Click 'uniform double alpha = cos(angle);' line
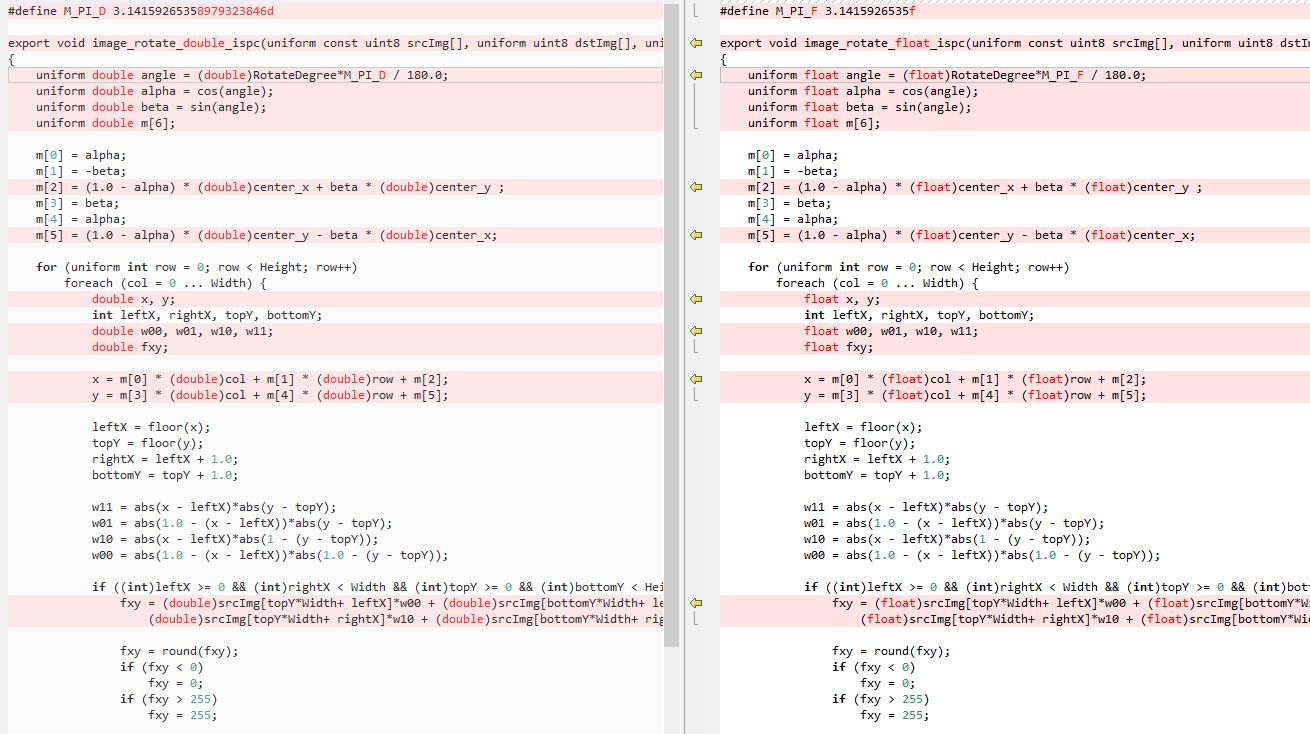1310x734 pixels. pos(154,91)
